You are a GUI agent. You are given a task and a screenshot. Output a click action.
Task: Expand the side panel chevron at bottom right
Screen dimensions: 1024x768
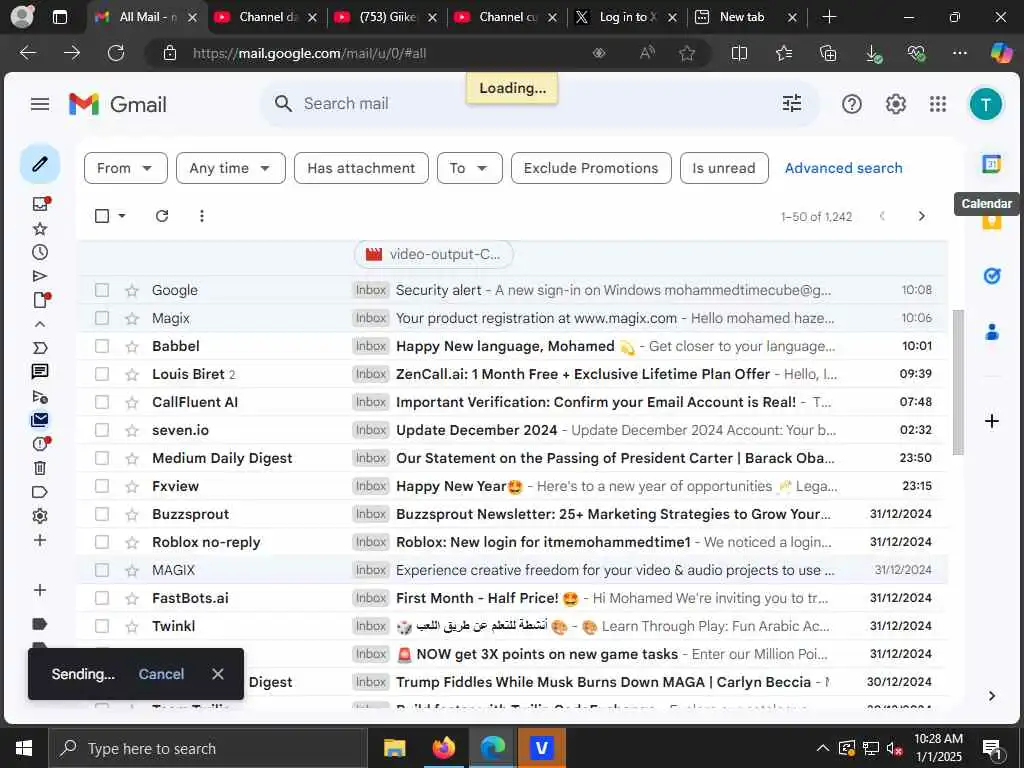tap(991, 696)
